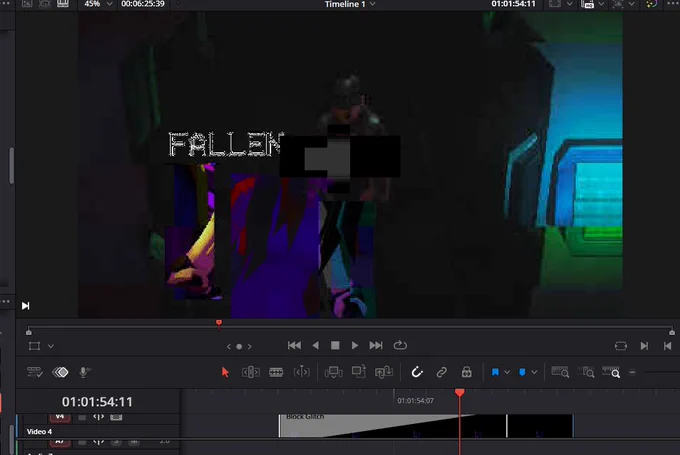This screenshot has width=680, height=455.
Task: Jump to the previous keyframe arrow
Action: pos(229,346)
